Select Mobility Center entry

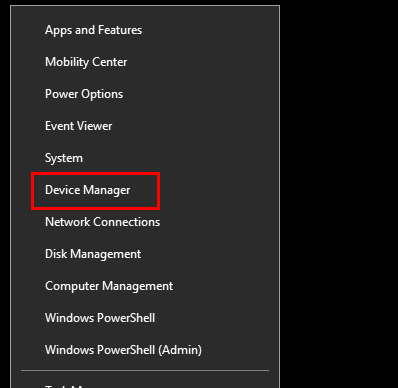(x=86, y=62)
